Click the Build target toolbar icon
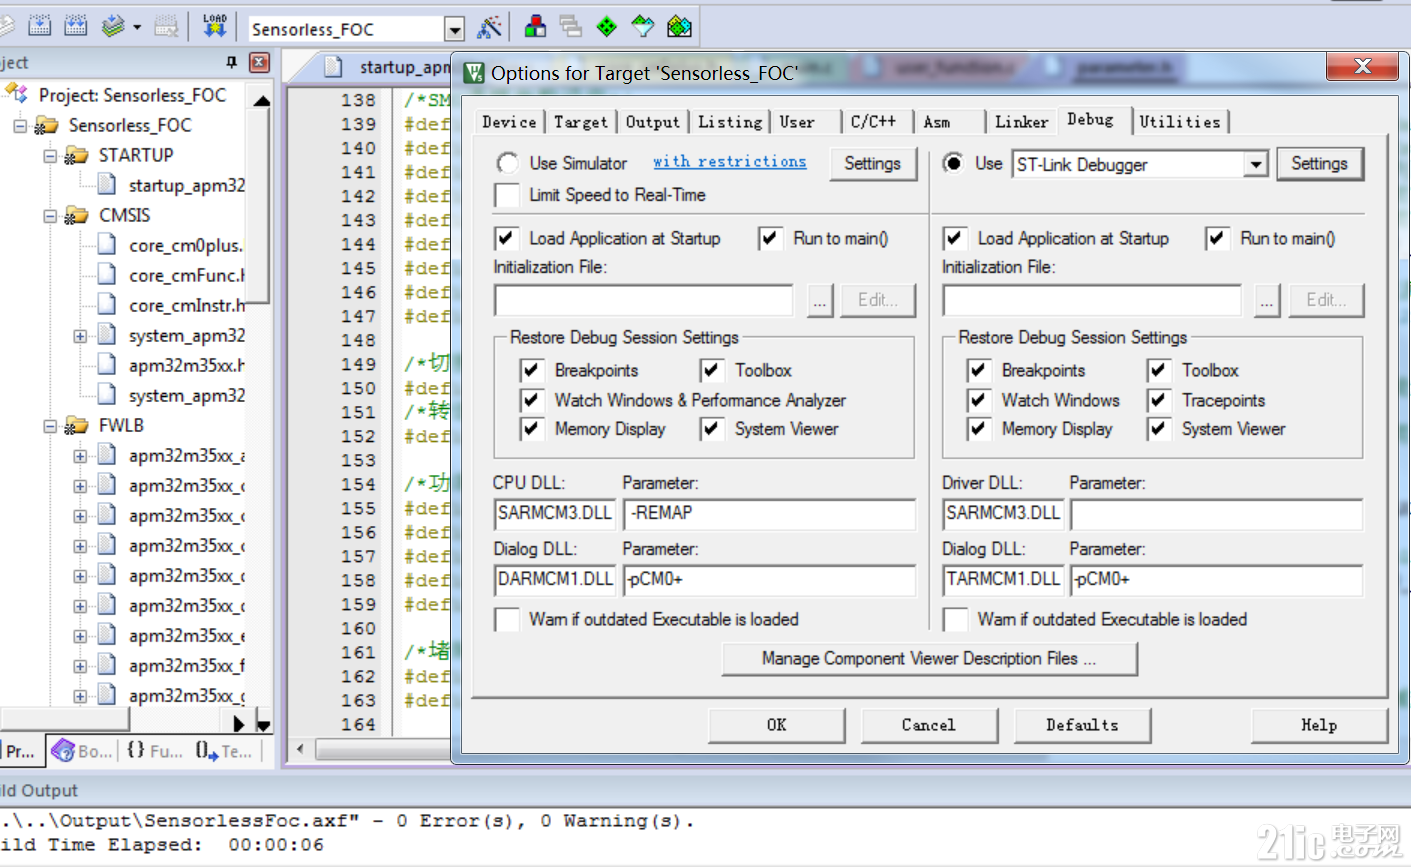Viewport: 1411px width, 867px height. [40, 26]
